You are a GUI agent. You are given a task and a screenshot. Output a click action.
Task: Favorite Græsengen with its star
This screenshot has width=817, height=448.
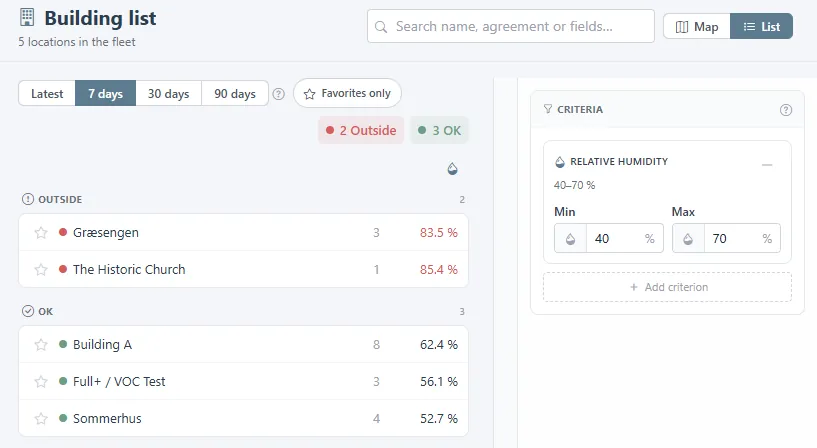(41, 232)
